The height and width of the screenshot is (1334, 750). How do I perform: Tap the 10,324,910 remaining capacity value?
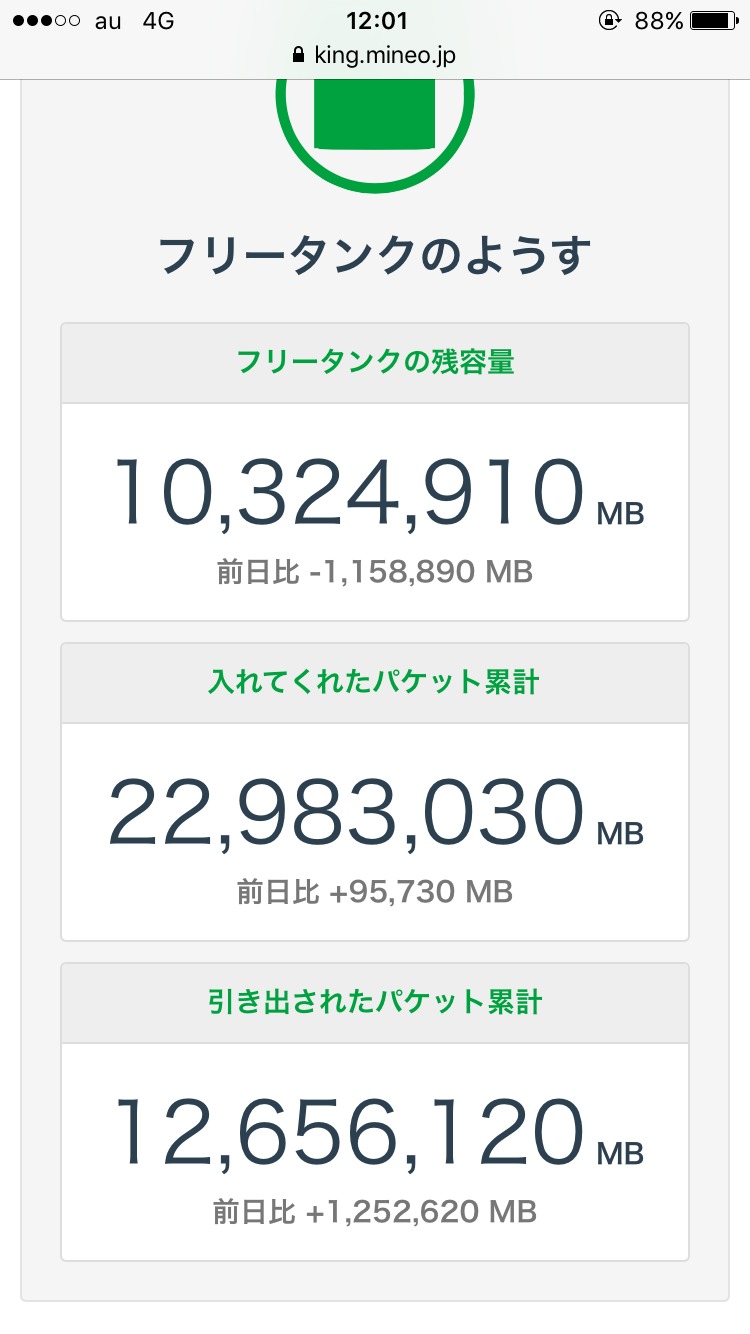pos(348,492)
